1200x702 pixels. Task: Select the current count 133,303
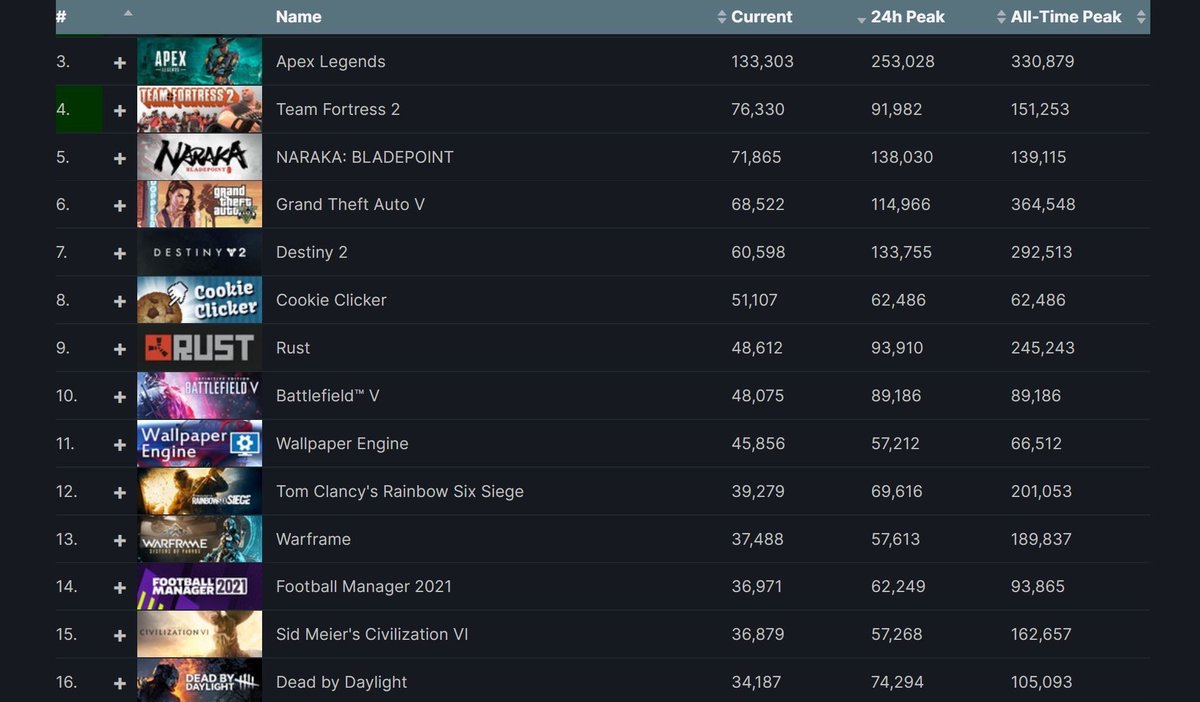coord(762,62)
